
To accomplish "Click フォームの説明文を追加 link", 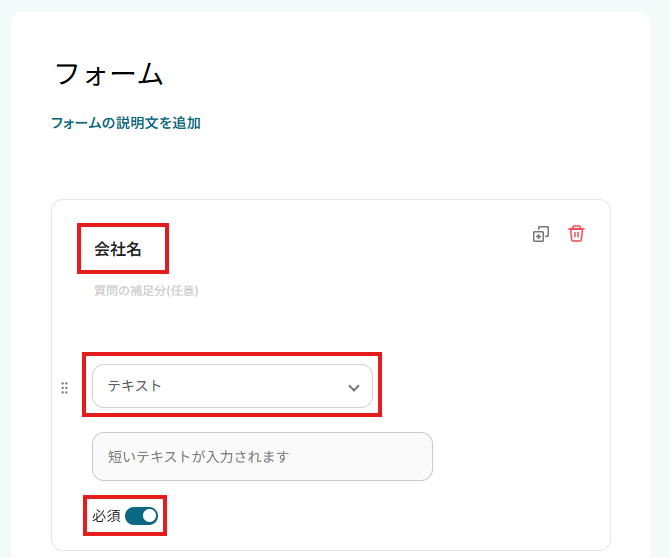I will click(x=126, y=123).
